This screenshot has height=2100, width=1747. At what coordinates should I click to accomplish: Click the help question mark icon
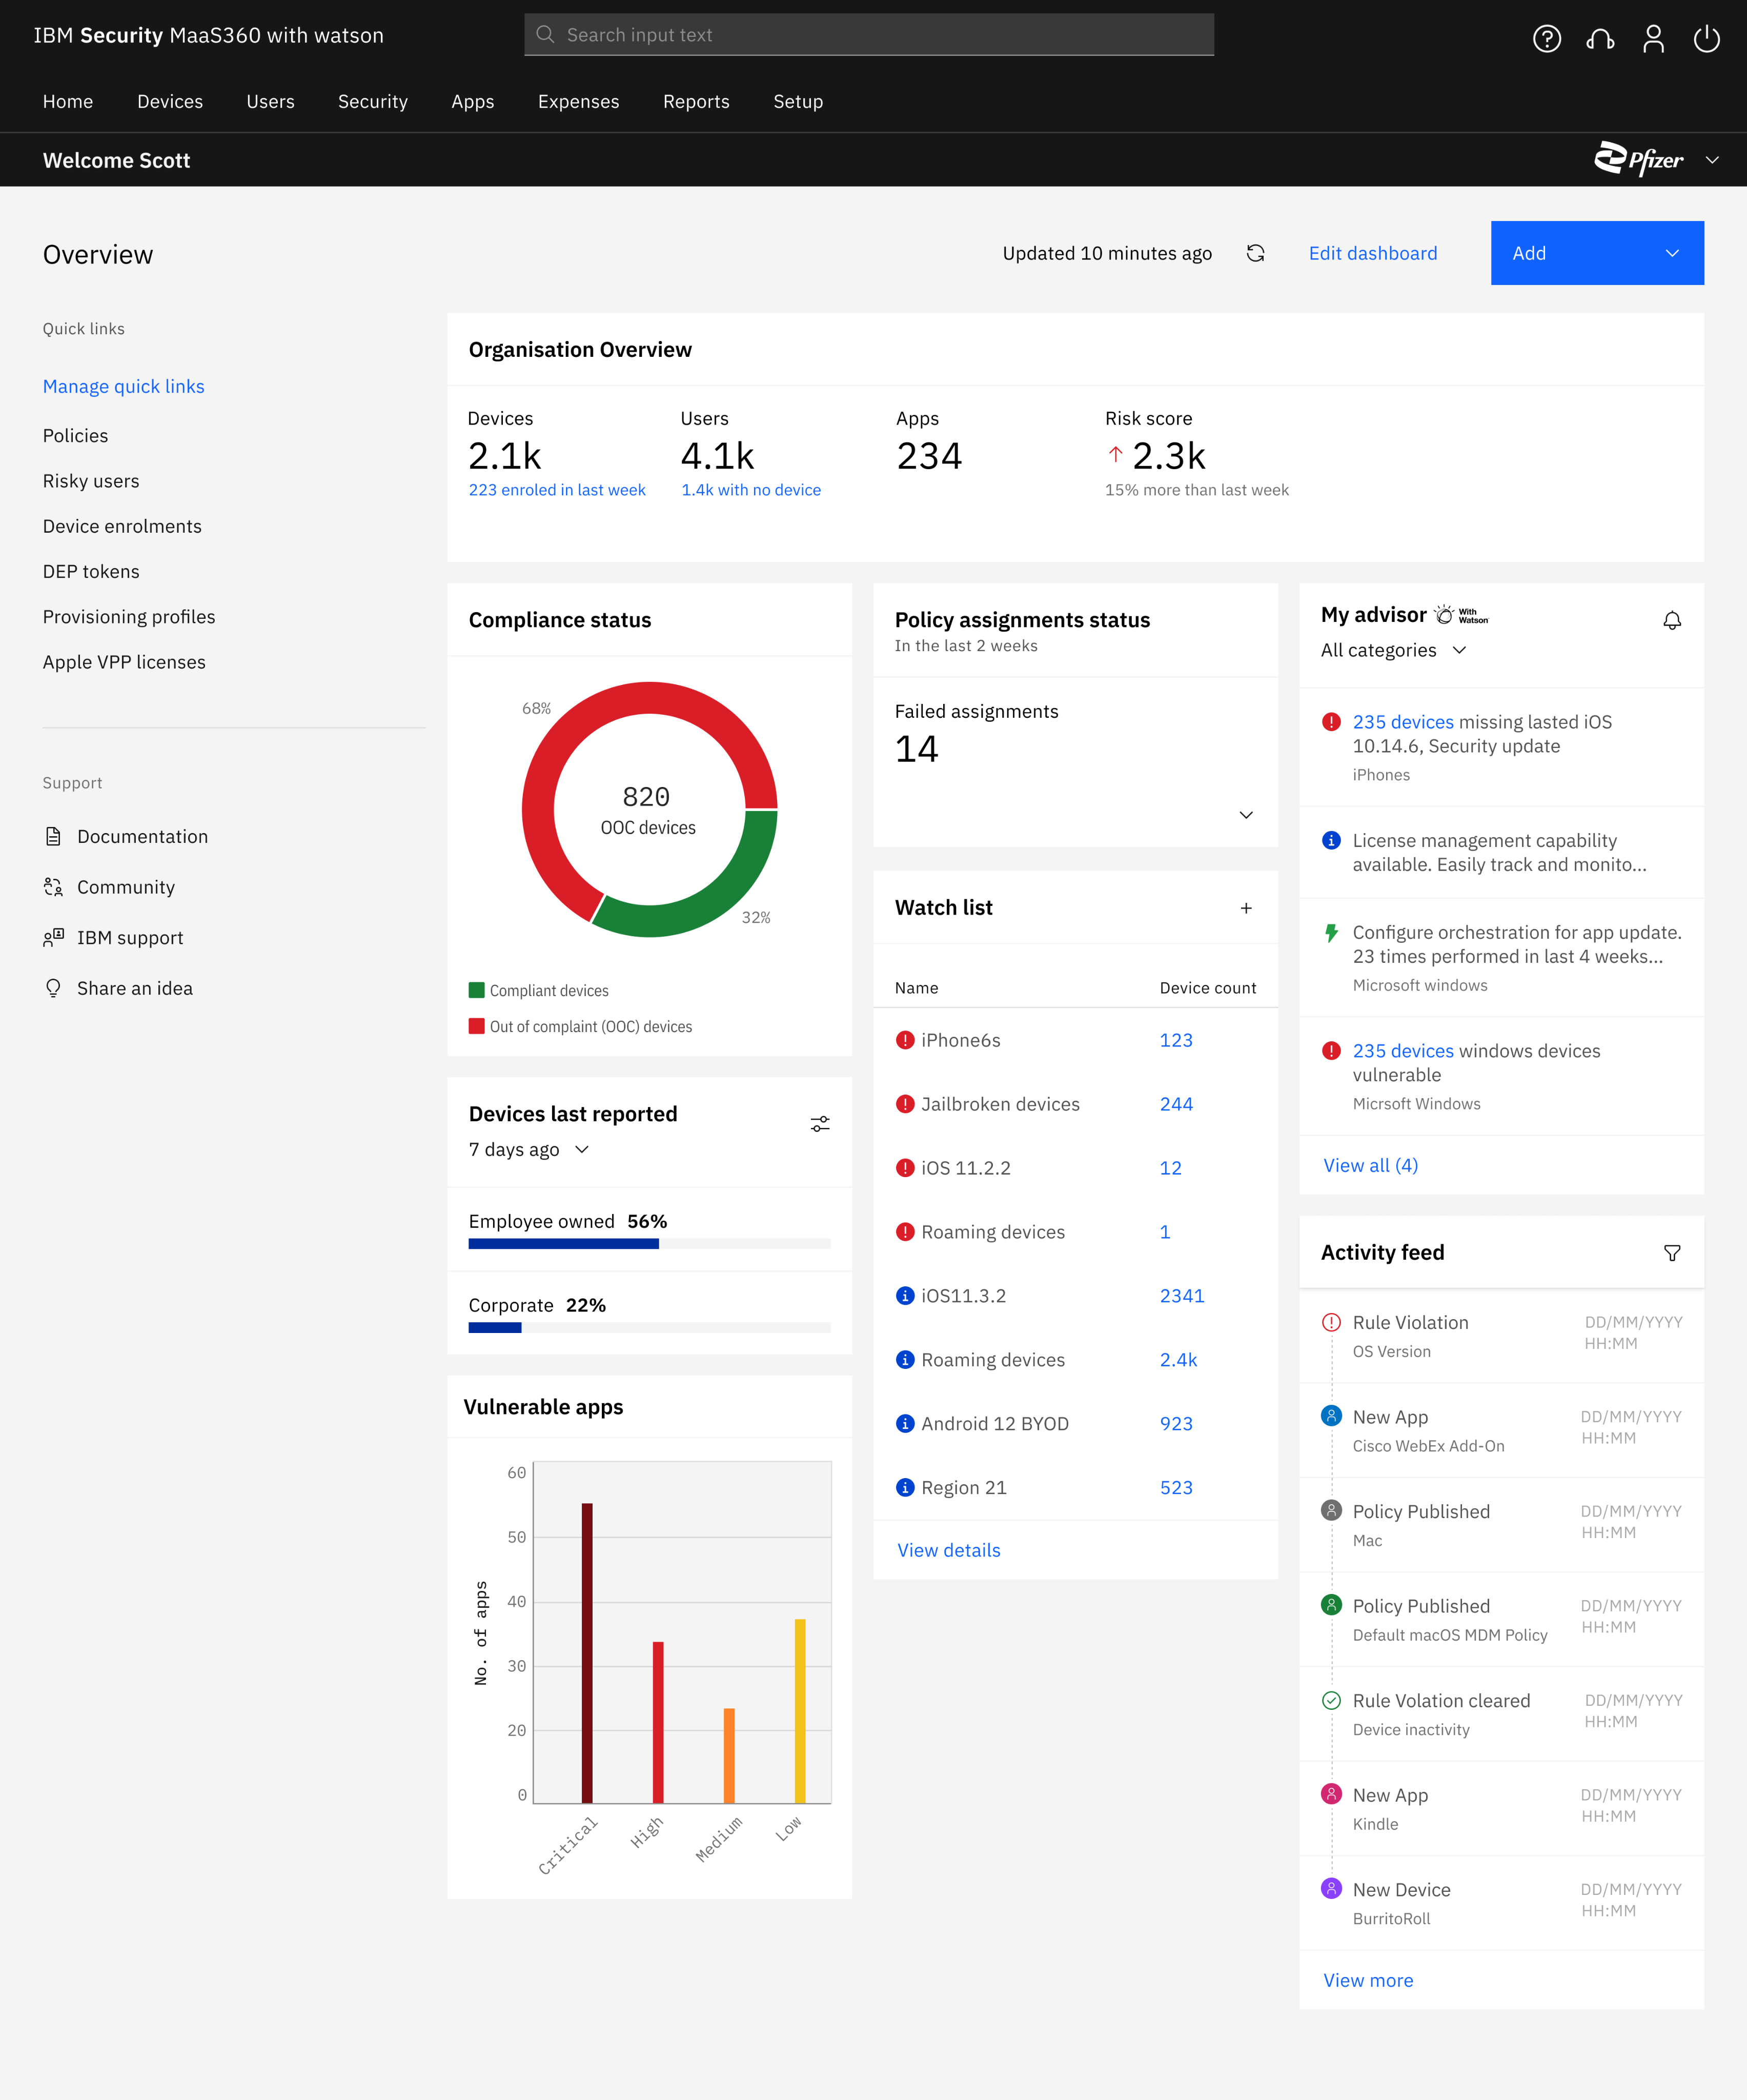pos(1546,39)
